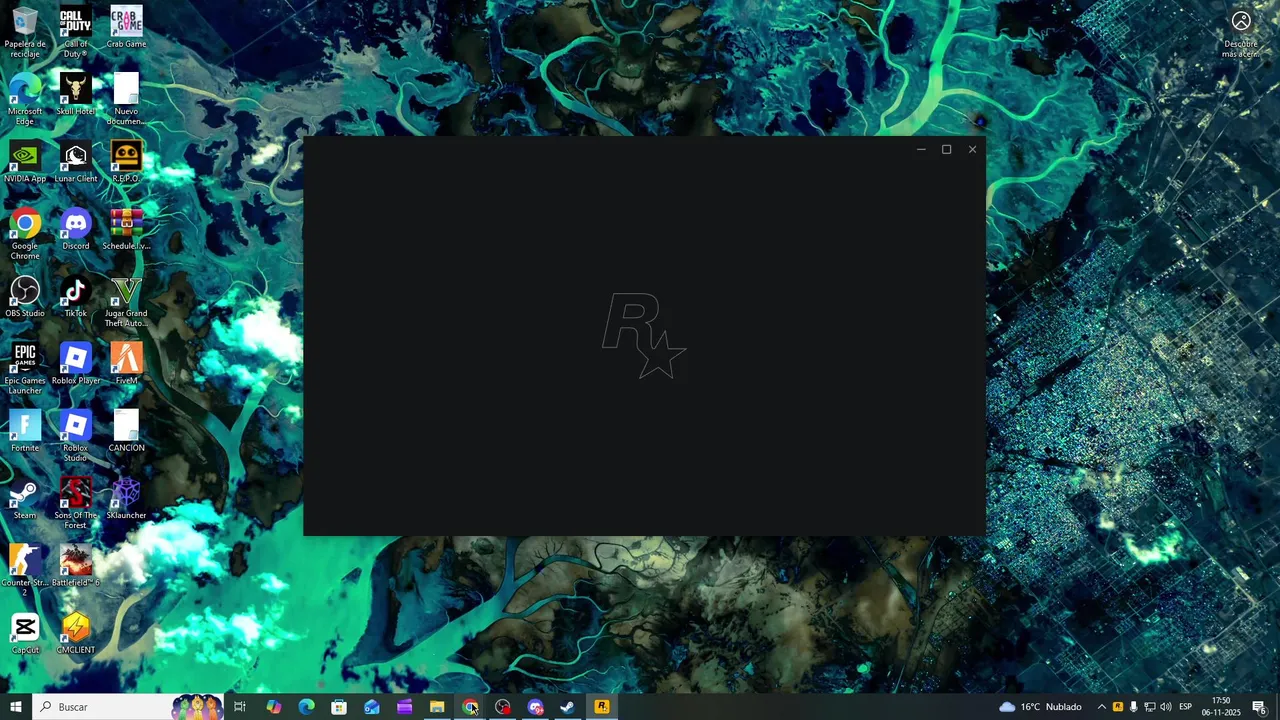Viewport: 1280px width, 720px height.
Task: Expand the hidden system tray icons chevron
Action: pyautogui.click(x=1101, y=707)
